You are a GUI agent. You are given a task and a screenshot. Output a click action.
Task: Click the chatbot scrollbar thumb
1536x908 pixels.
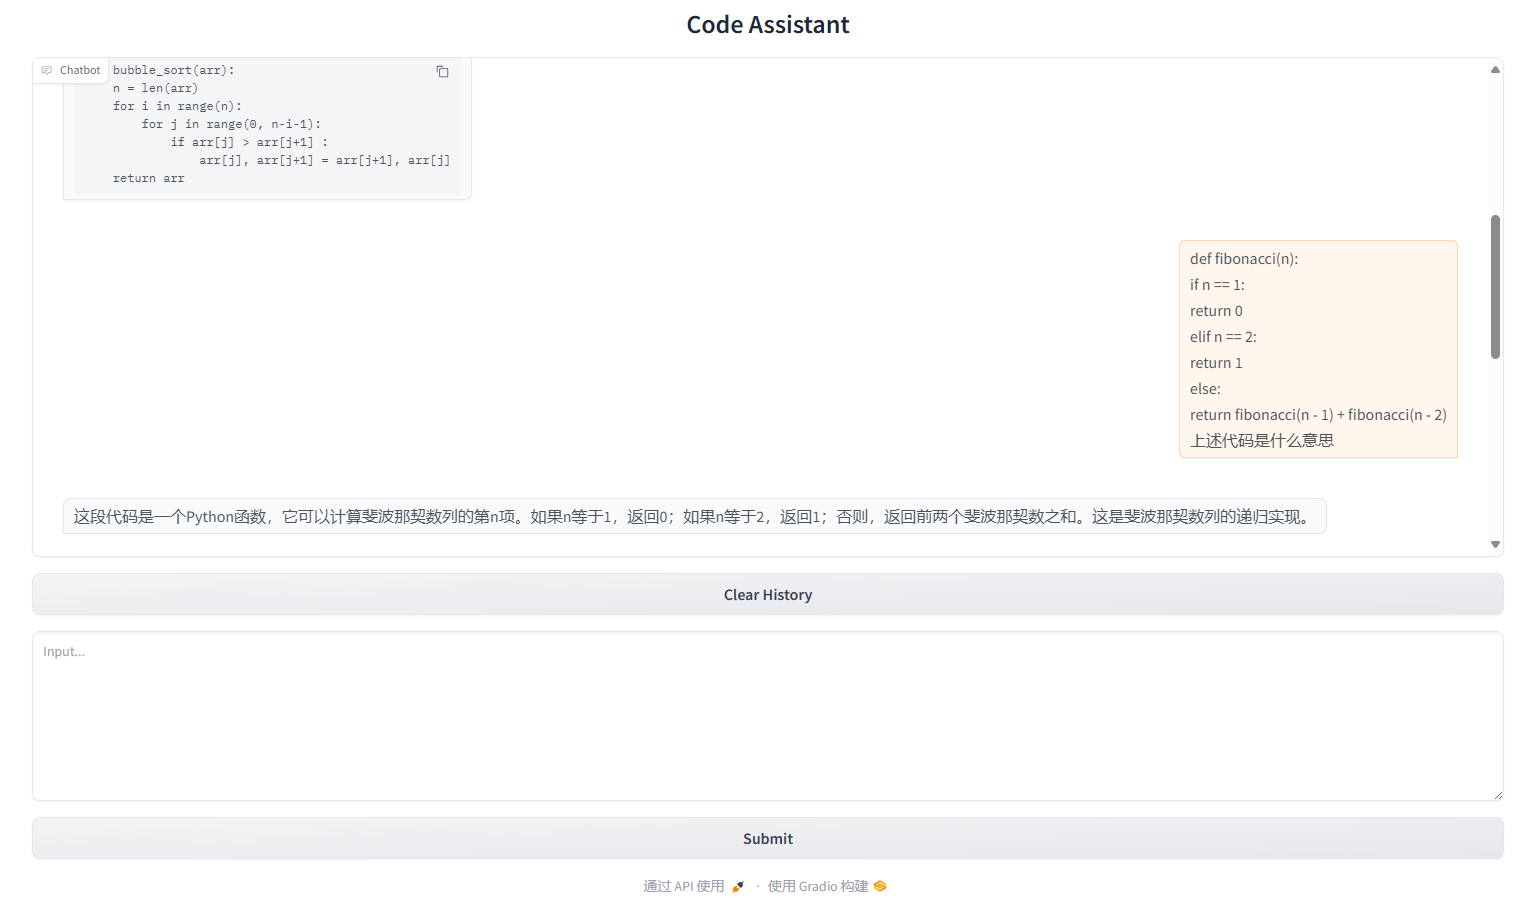[x=1495, y=287]
